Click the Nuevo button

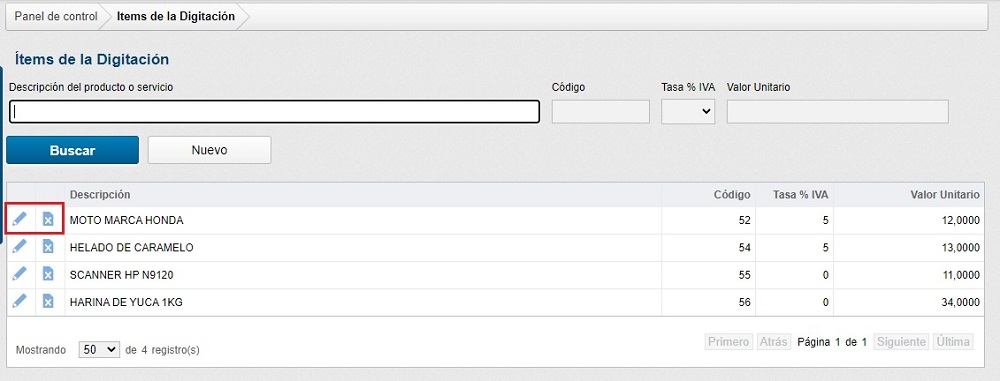[x=209, y=150]
